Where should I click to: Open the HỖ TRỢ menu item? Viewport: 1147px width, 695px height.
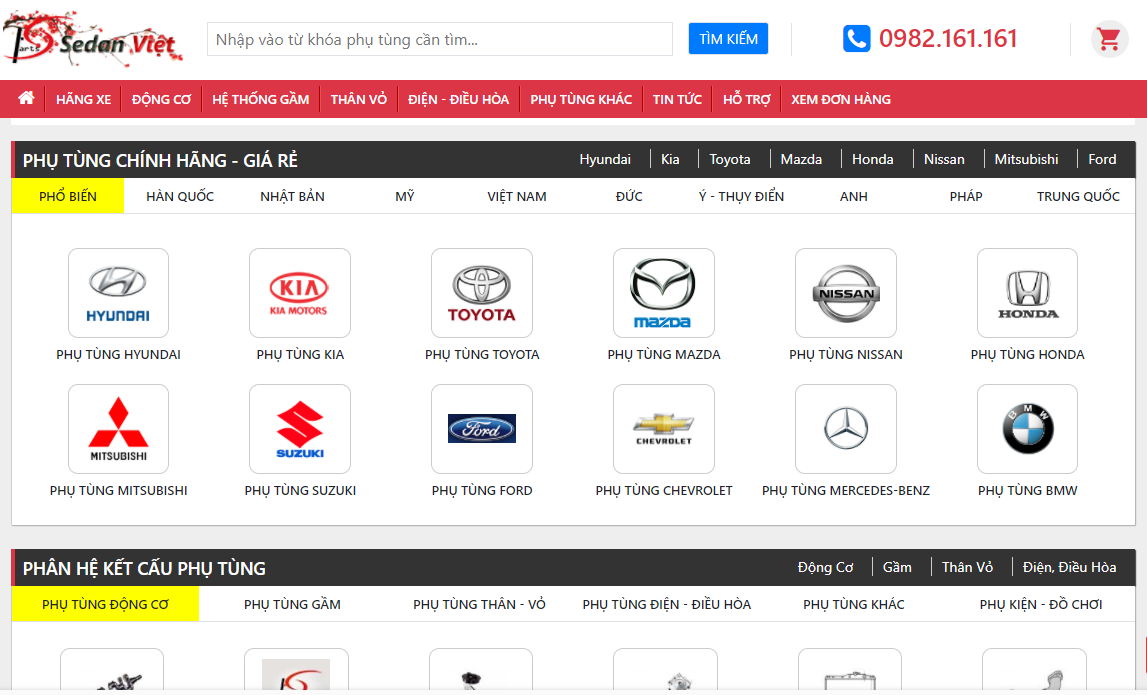point(747,99)
